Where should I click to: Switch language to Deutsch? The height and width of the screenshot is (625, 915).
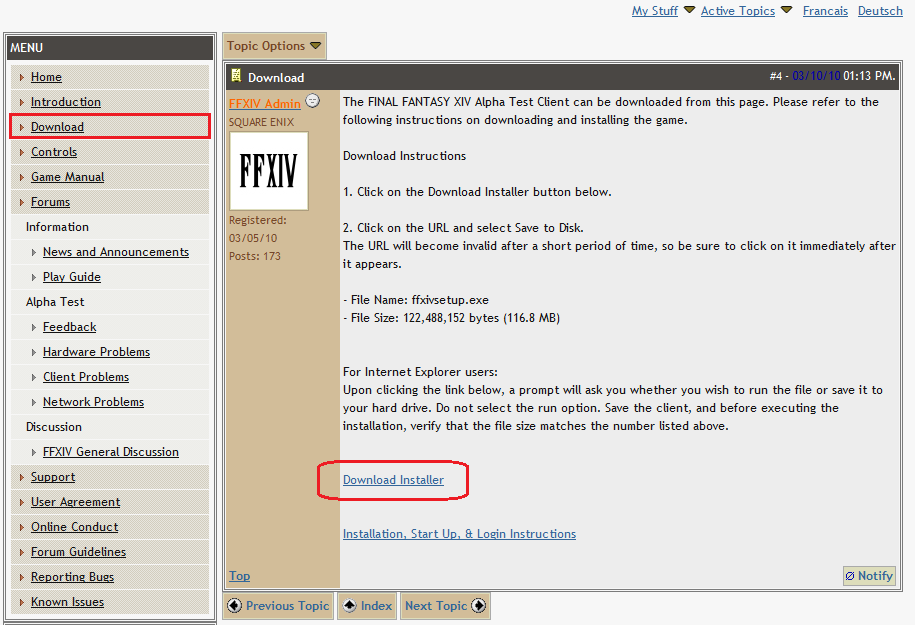point(880,11)
